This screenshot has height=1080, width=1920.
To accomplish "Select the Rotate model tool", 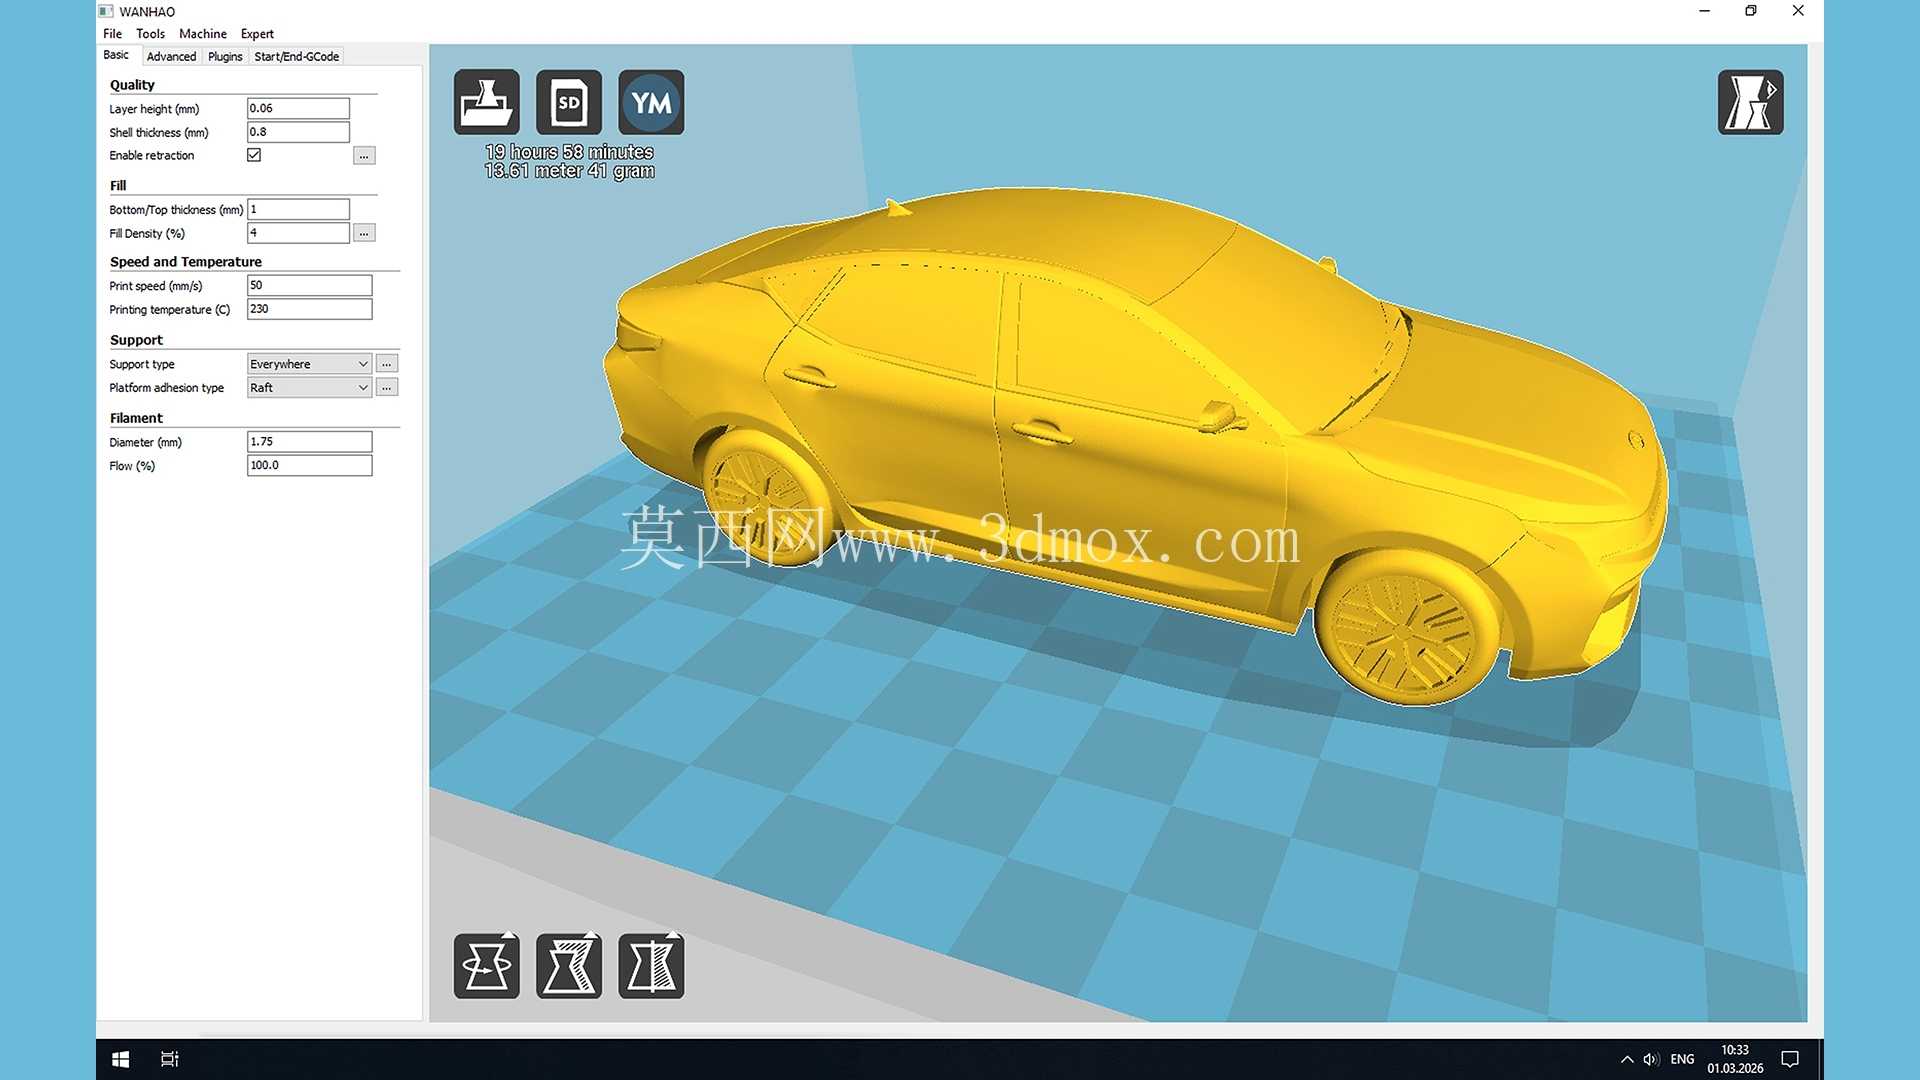I will pyautogui.click(x=487, y=966).
